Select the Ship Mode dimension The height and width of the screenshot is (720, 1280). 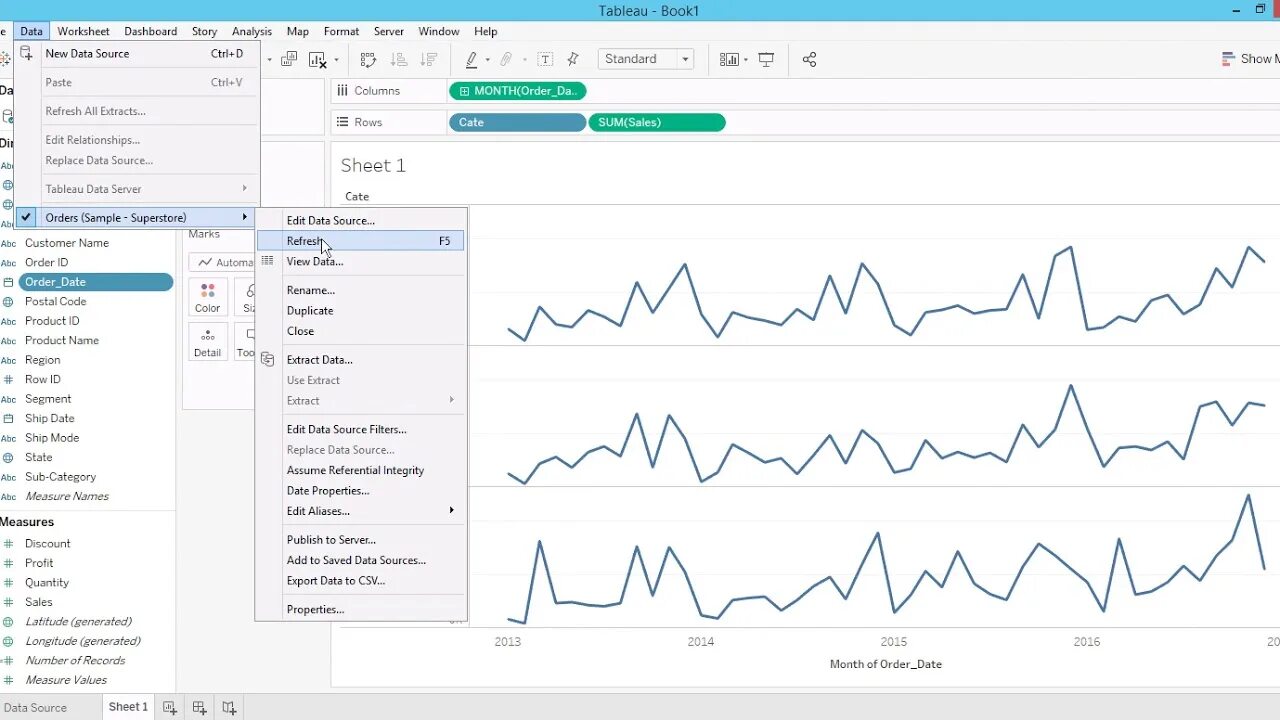pos(52,438)
